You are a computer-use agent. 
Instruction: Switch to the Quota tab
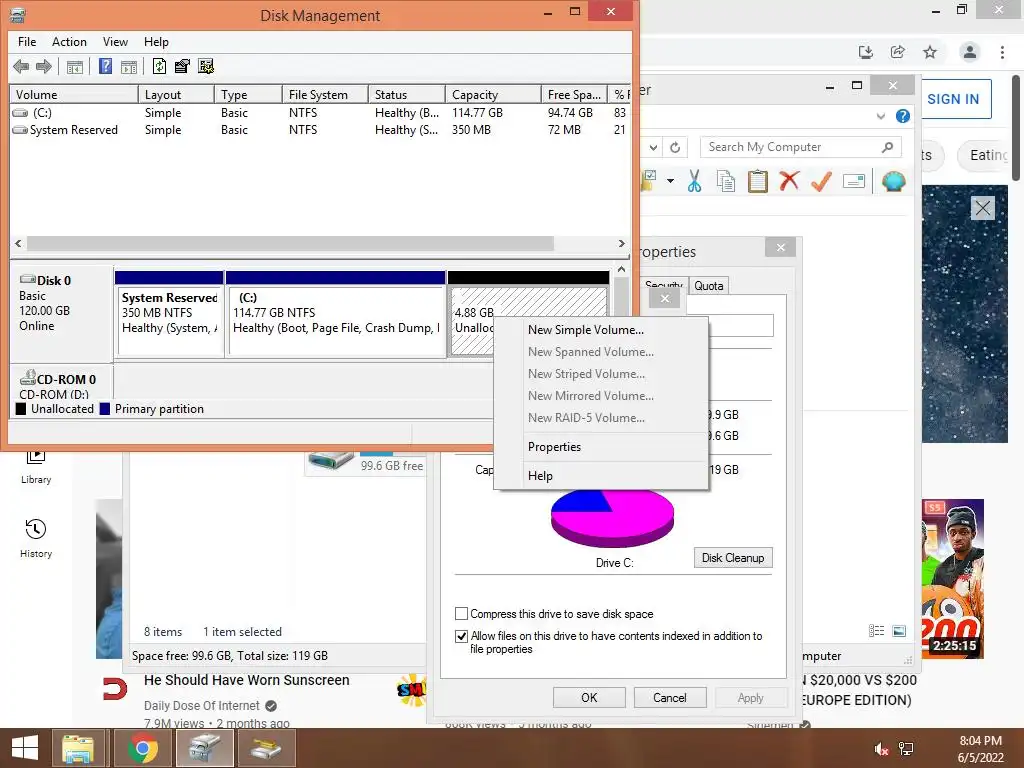tap(709, 285)
